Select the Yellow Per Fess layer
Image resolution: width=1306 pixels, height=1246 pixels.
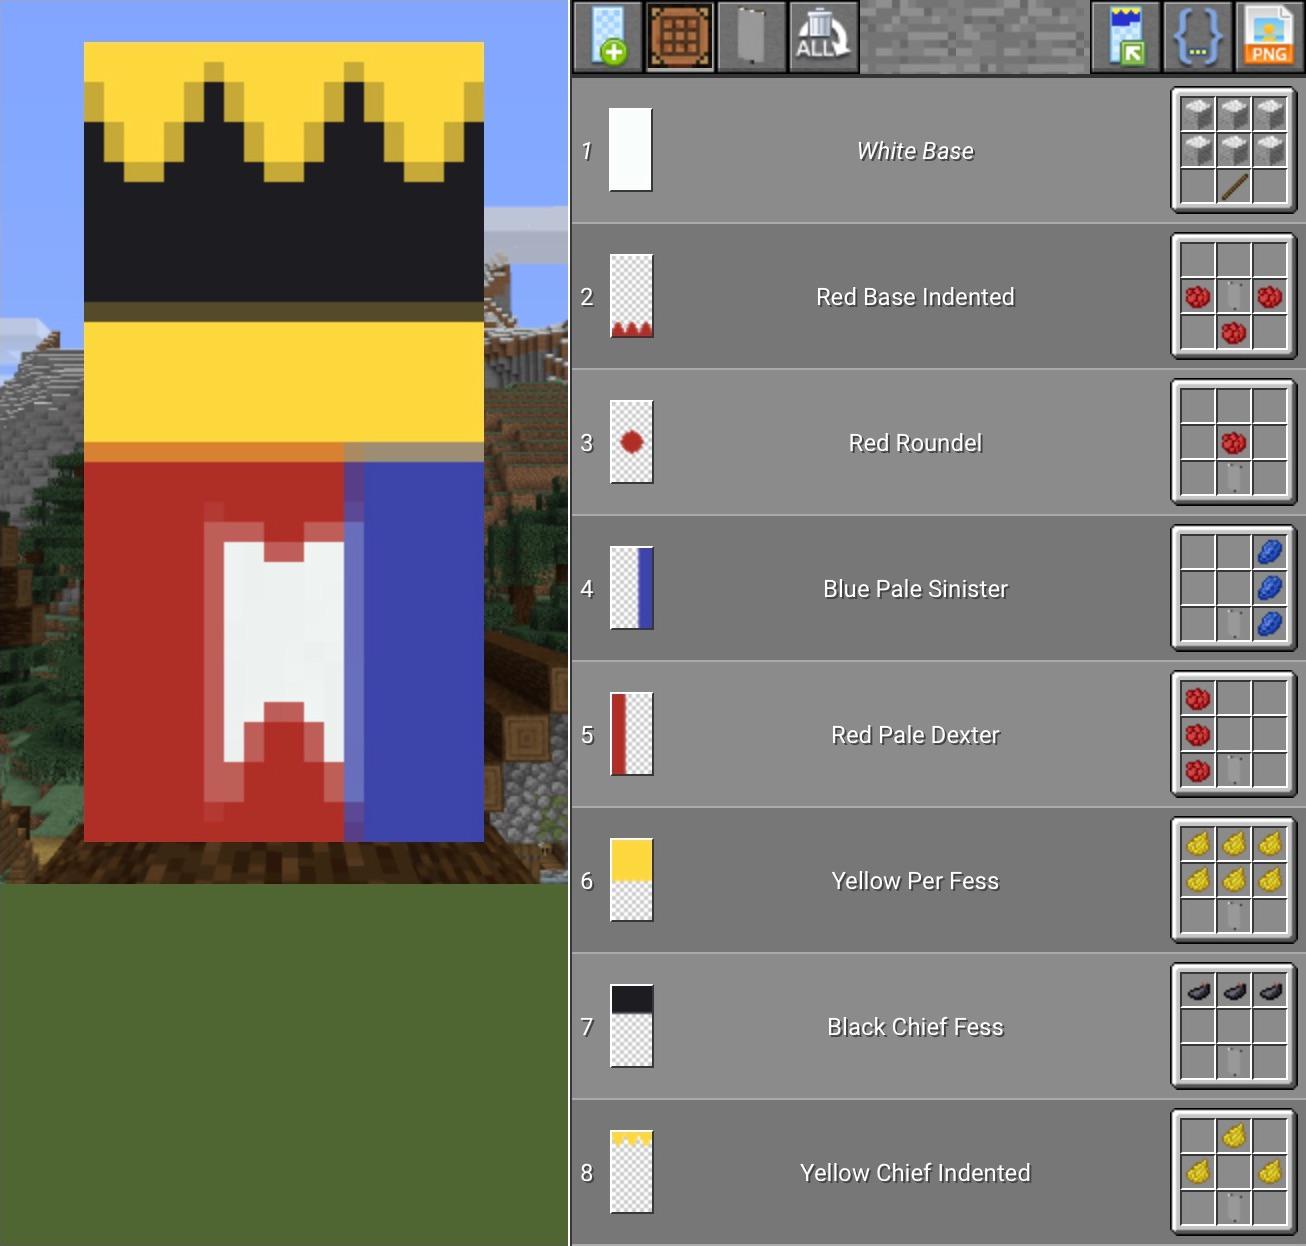click(x=914, y=880)
